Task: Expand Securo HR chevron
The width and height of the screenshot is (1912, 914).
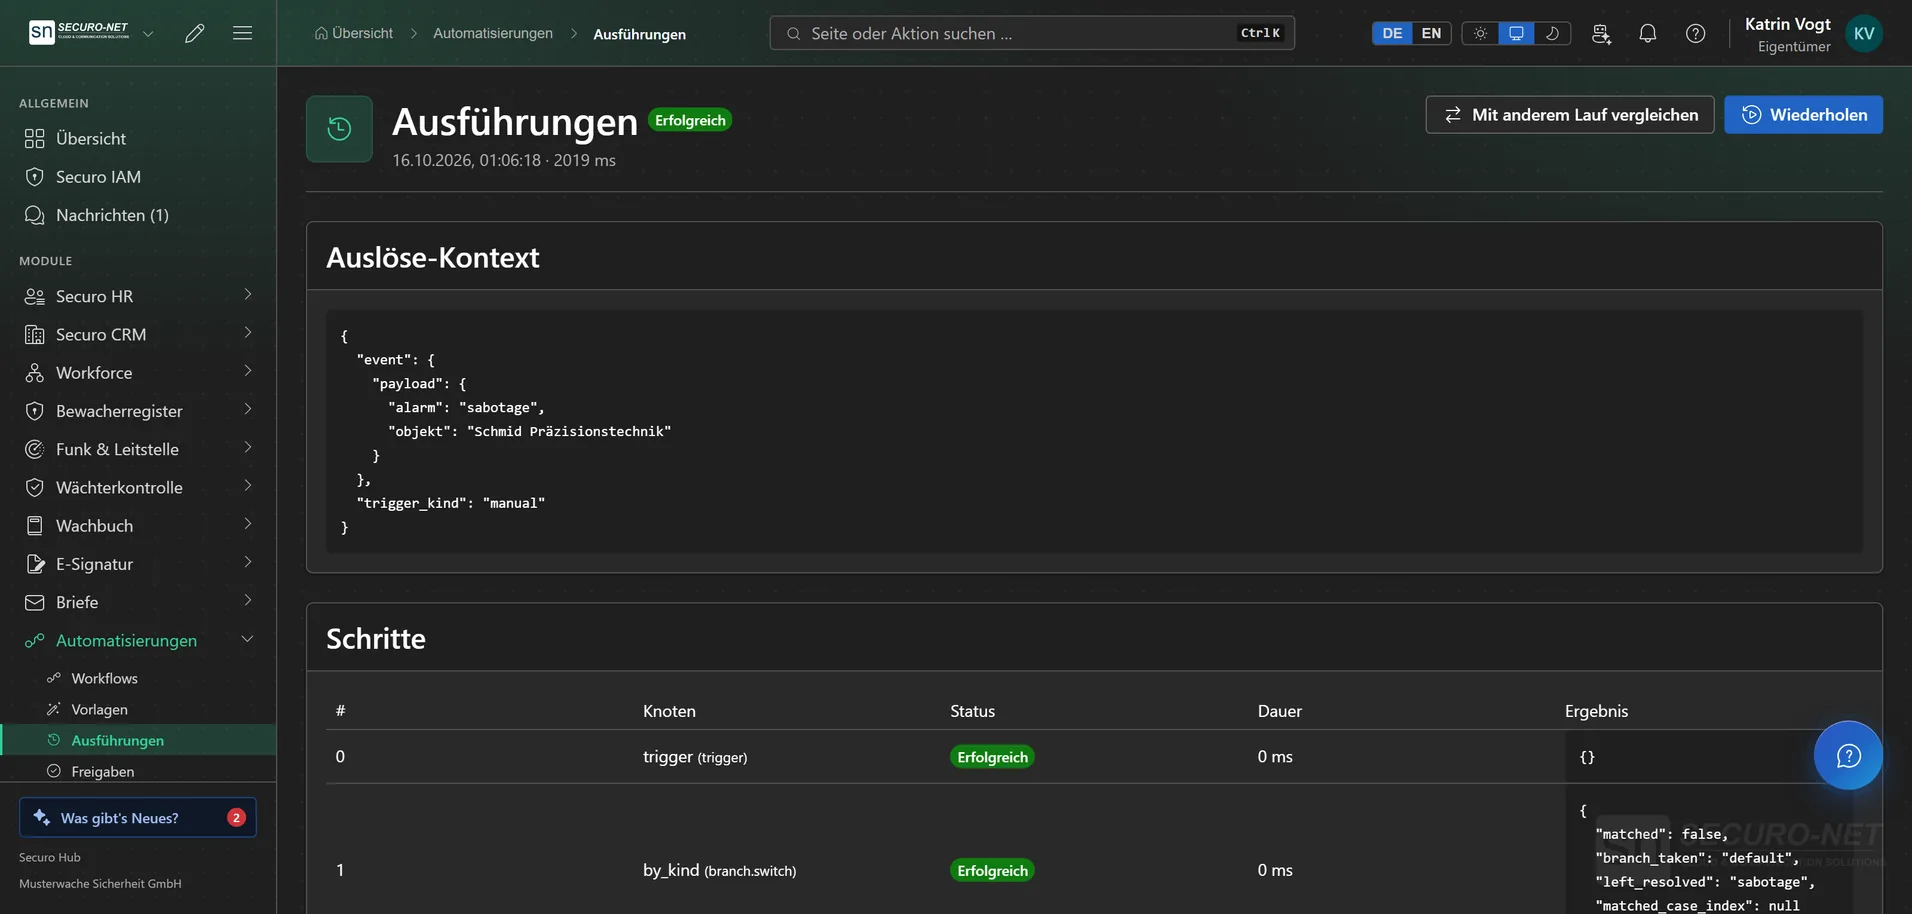Action: pos(248,295)
